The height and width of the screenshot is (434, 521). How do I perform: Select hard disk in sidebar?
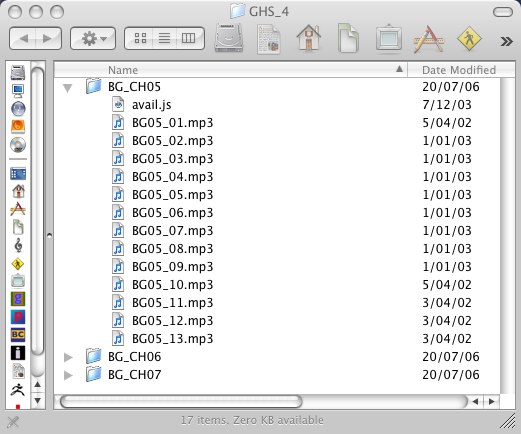point(18,72)
